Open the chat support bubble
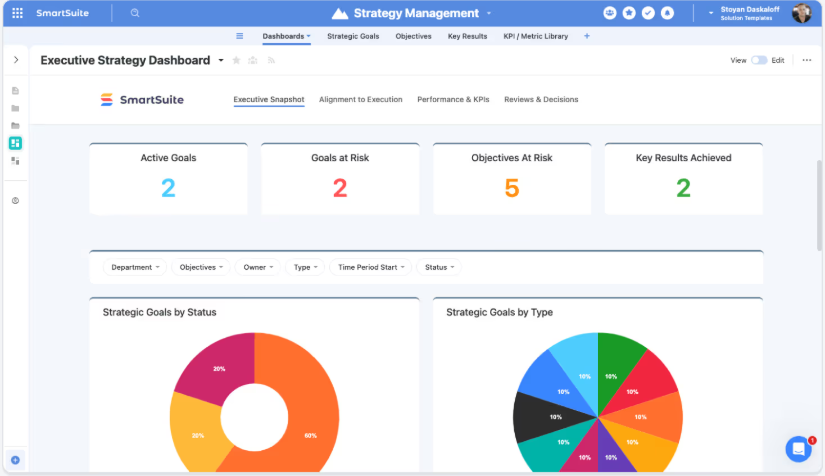Image resolution: width=825 pixels, height=476 pixels. (799, 449)
